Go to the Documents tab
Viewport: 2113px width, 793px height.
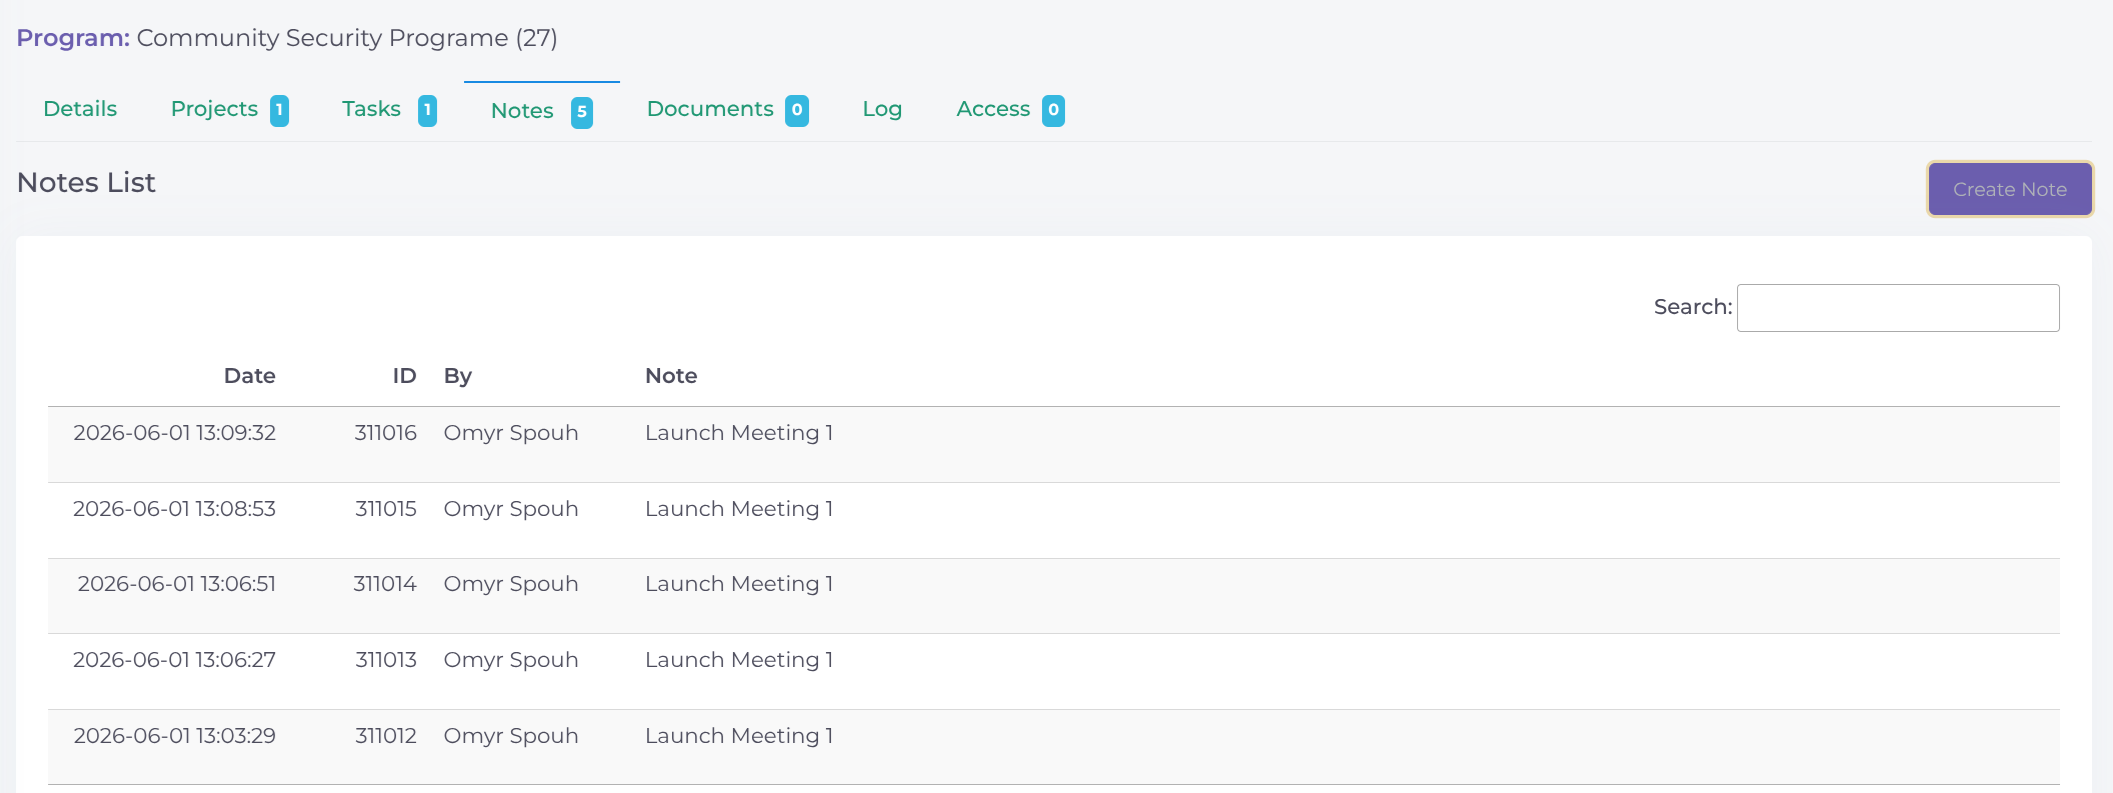(x=727, y=109)
